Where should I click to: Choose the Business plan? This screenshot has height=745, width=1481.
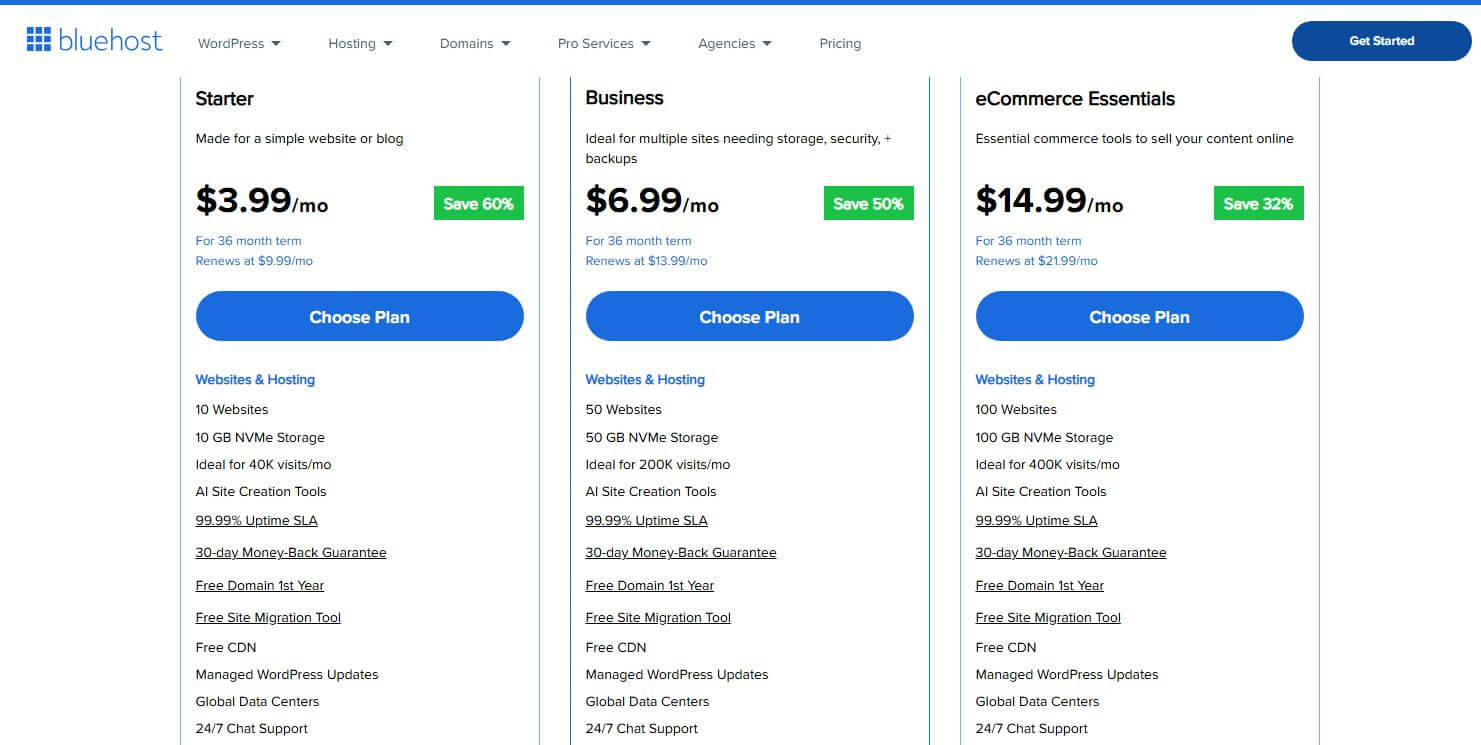749,317
